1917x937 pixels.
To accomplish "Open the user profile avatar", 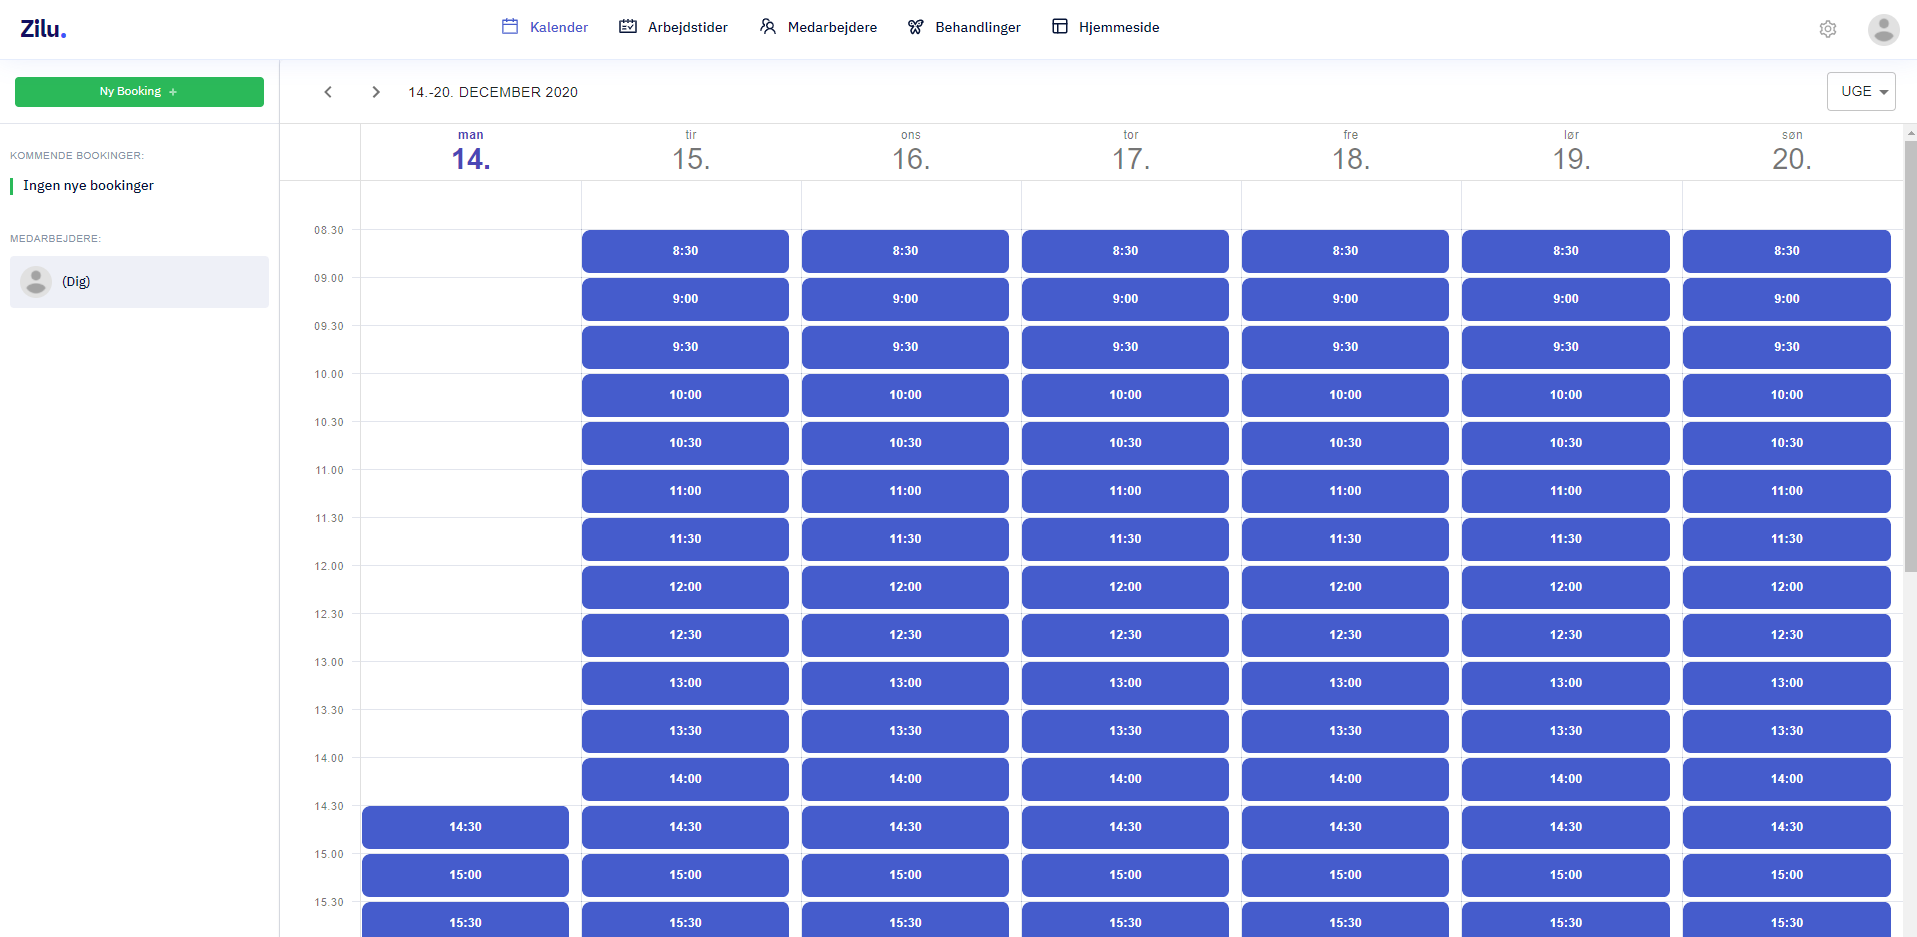I will [x=1883, y=29].
